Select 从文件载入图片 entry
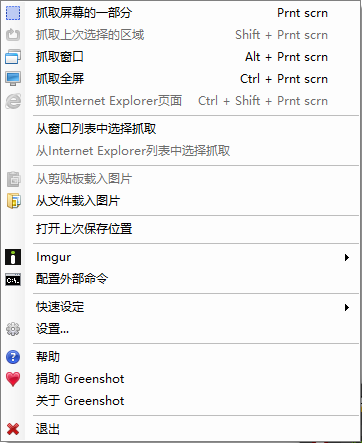 181,201
